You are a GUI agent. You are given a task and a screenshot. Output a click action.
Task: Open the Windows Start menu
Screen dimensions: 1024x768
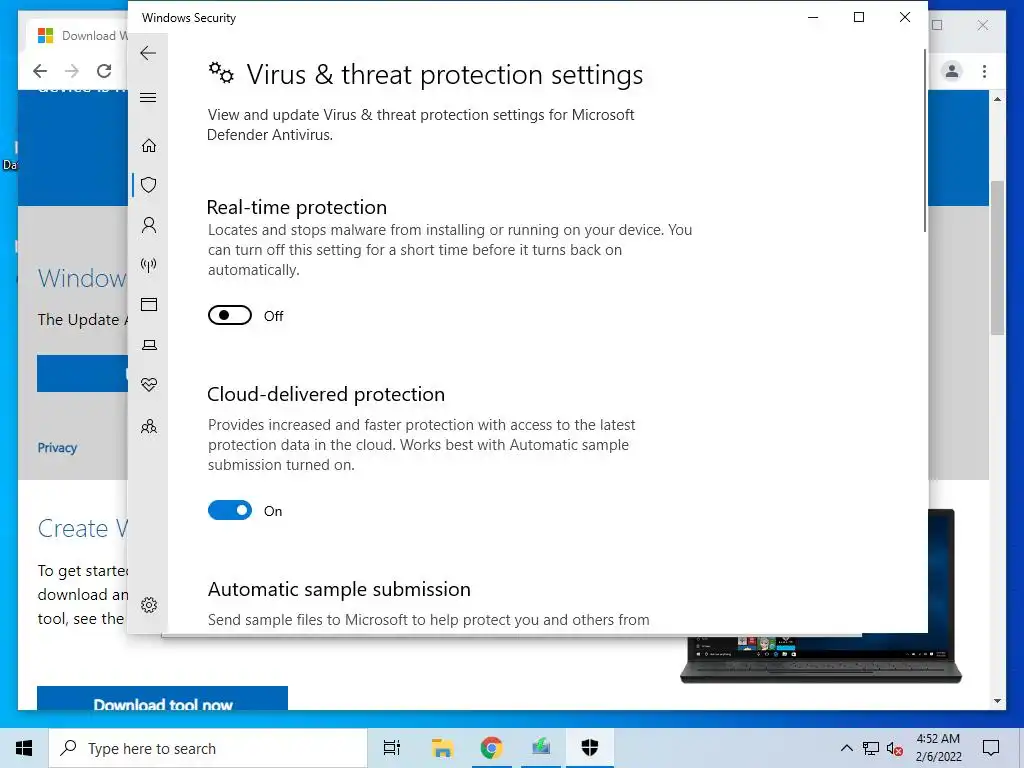[x=24, y=748]
